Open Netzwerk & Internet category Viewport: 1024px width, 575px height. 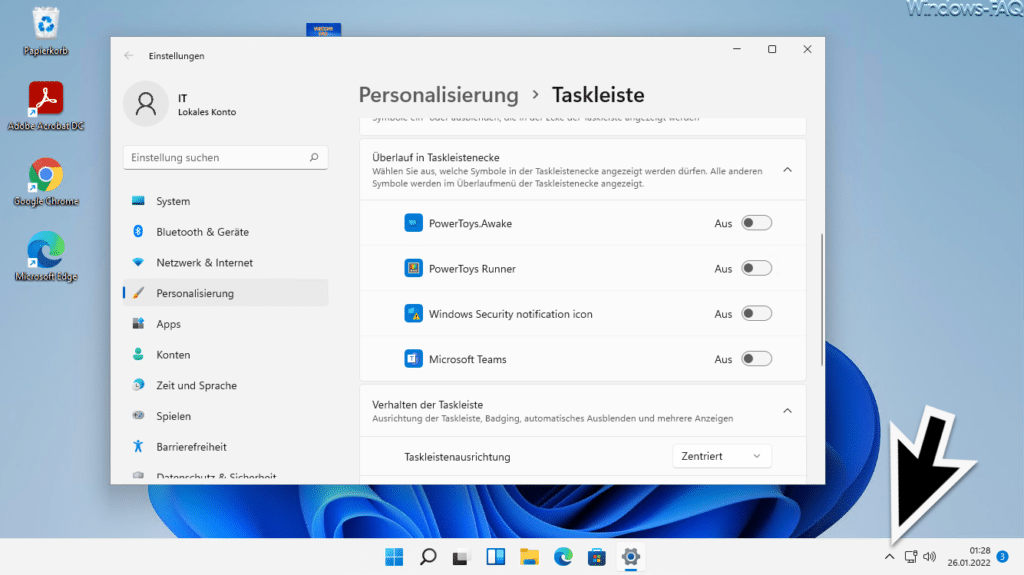[x=225, y=263]
